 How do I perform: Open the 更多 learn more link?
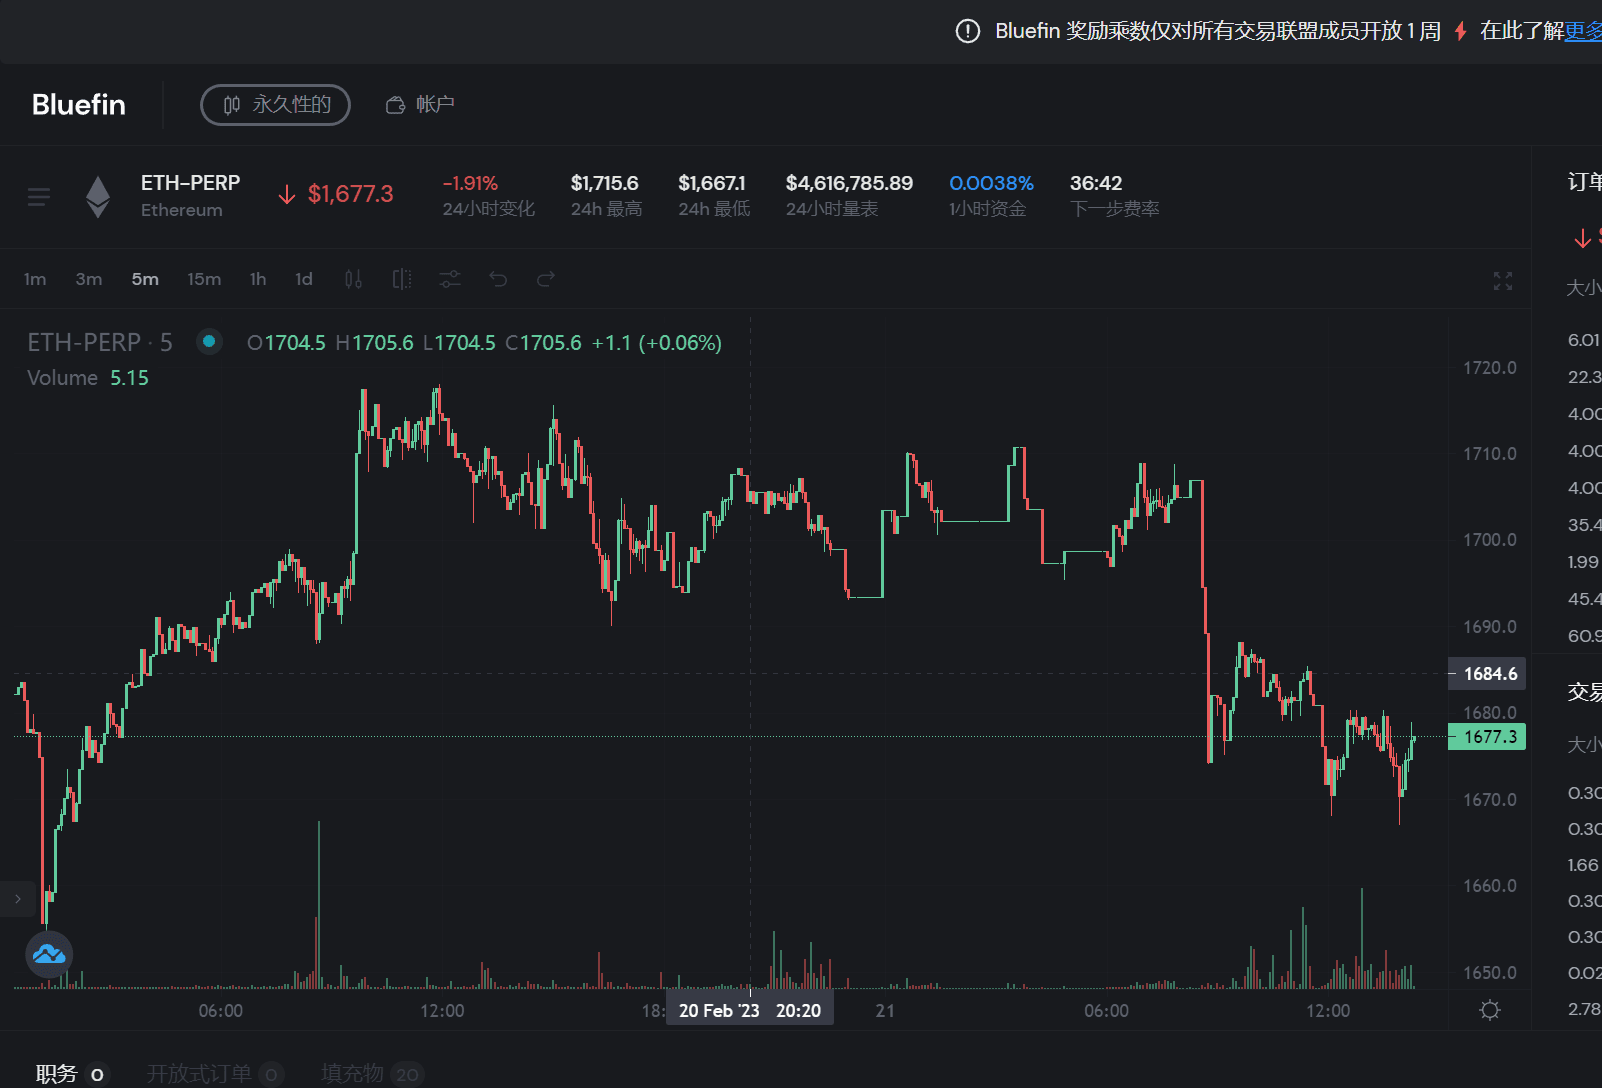pos(1583,31)
